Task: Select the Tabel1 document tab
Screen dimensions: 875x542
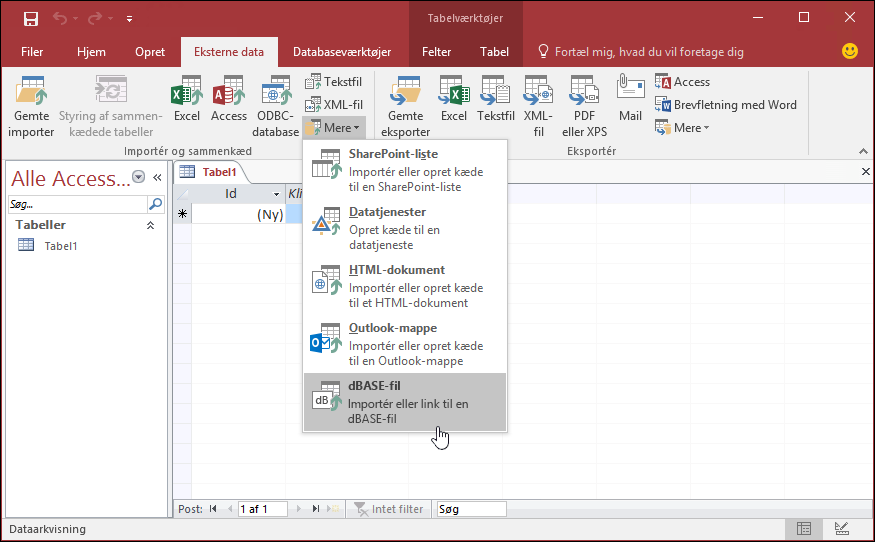Action: (210, 172)
